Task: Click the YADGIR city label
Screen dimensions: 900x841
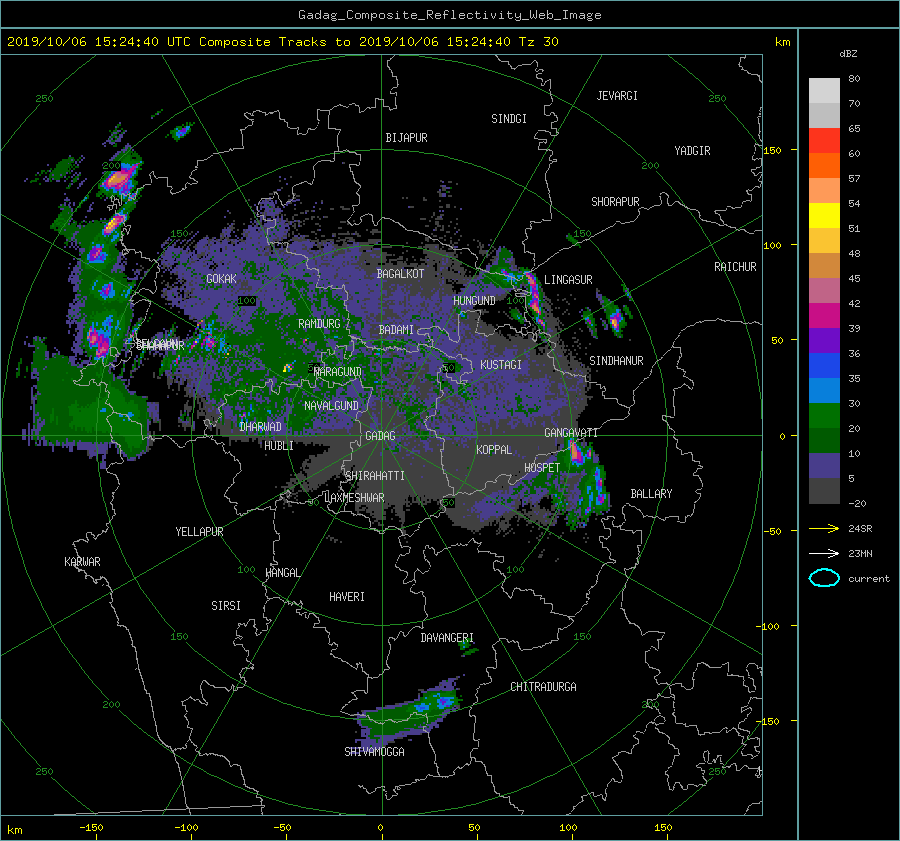Action: click(692, 150)
